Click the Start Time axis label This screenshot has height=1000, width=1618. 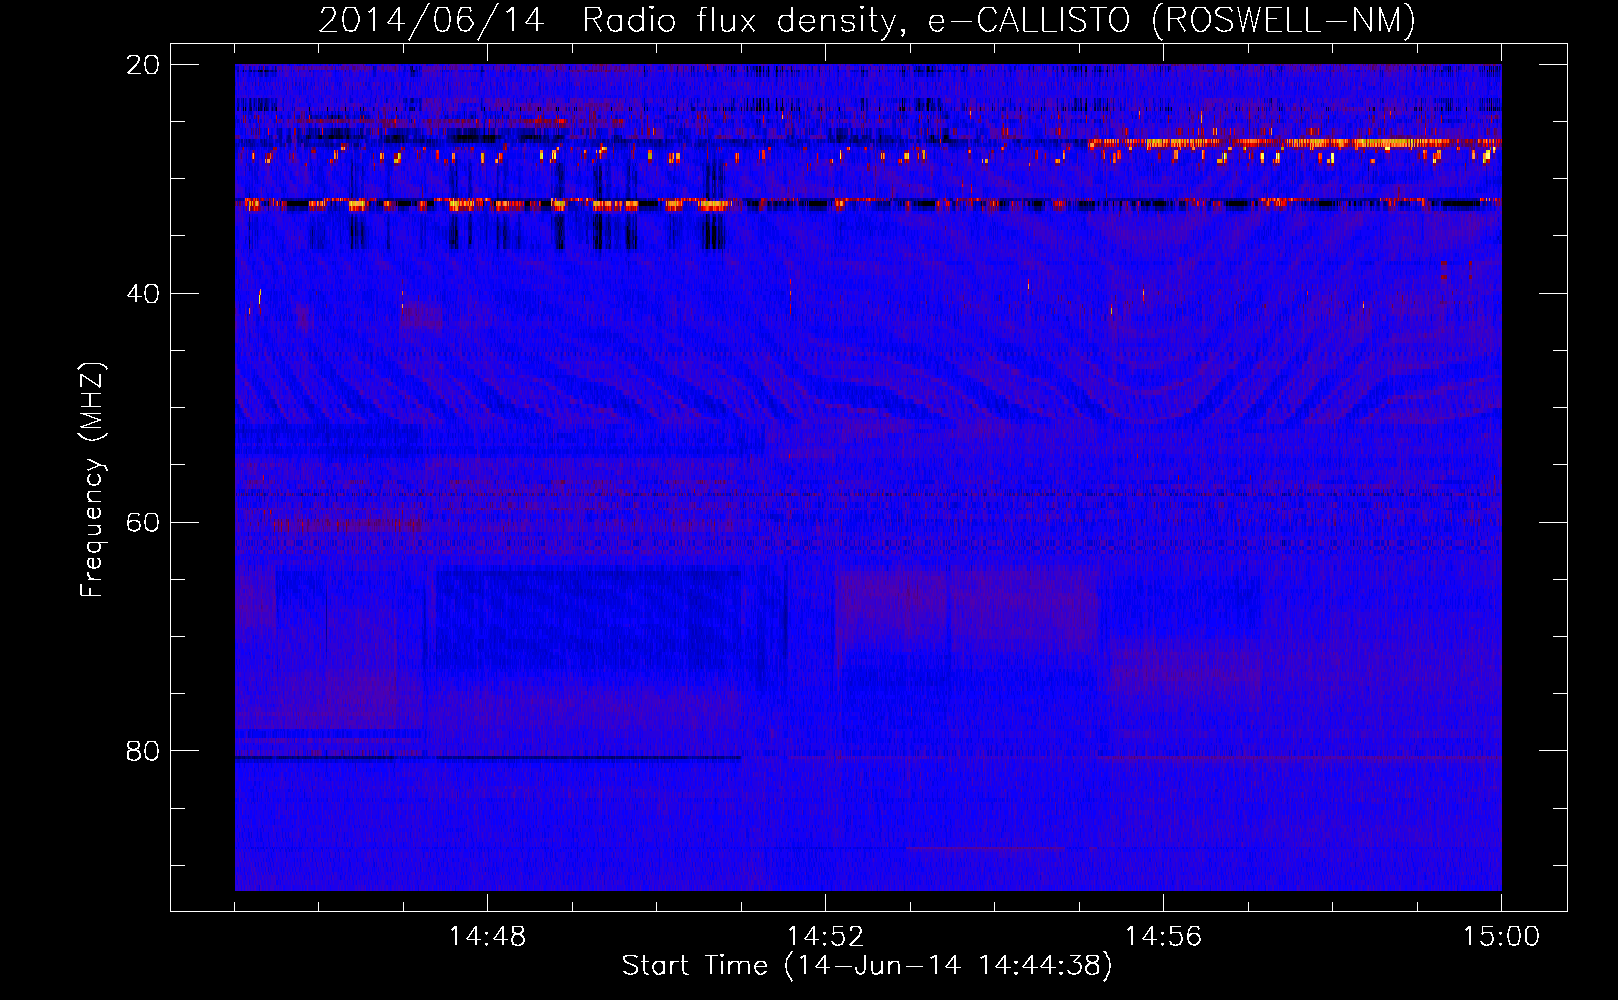(x=867, y=965)
